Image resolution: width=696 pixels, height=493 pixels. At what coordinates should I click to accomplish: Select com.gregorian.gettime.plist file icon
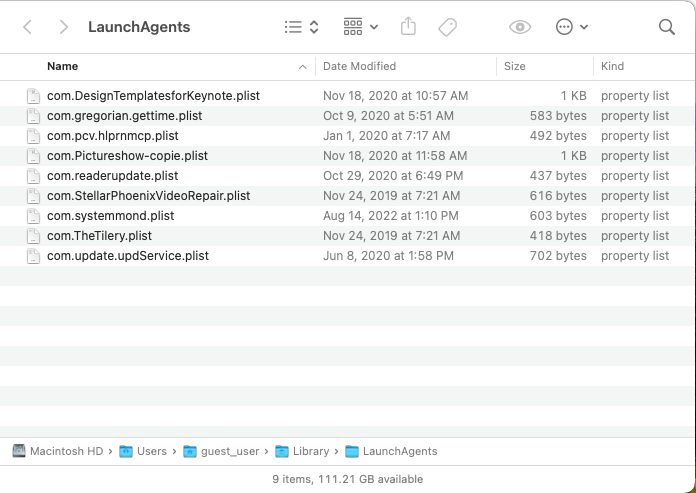(x=33, y=116)
